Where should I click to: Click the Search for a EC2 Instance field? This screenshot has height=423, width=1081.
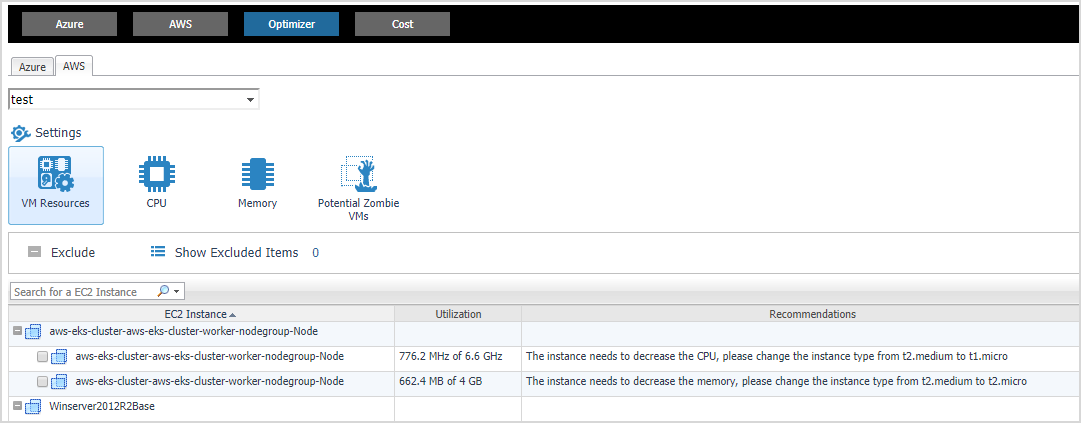(x=84, y=292)
